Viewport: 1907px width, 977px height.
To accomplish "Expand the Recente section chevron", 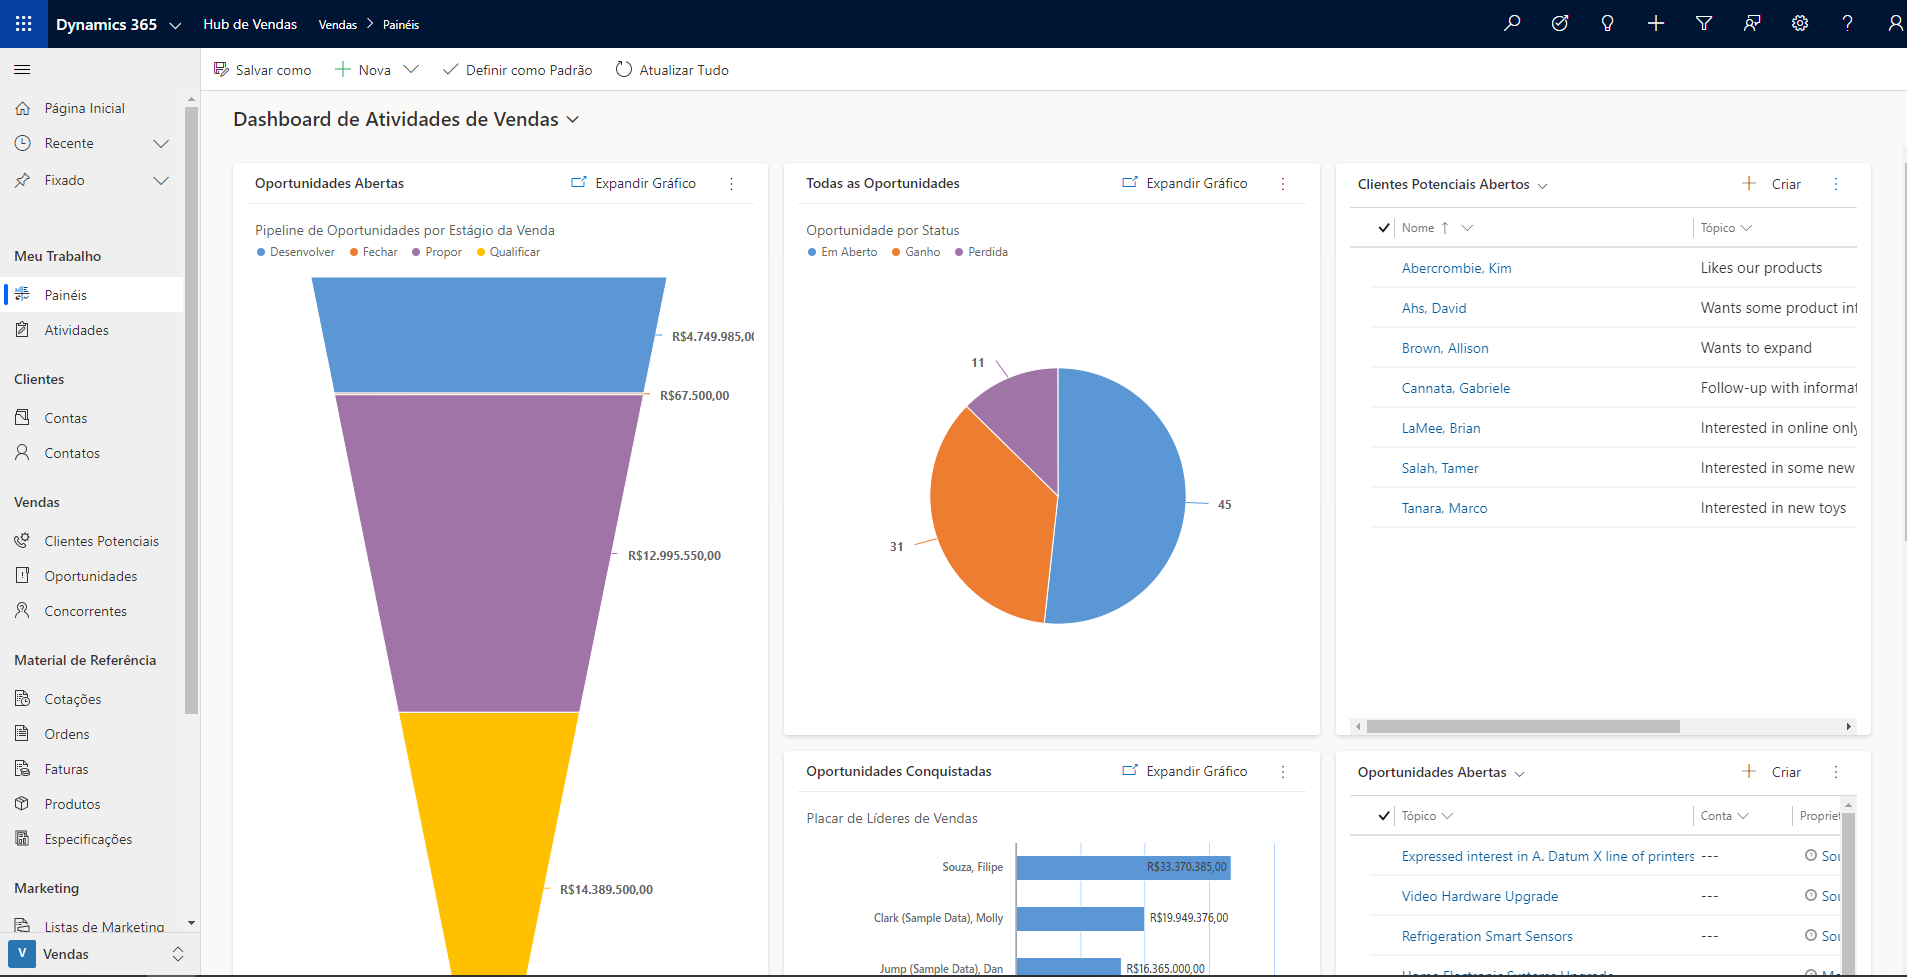I will pos(161,143).
